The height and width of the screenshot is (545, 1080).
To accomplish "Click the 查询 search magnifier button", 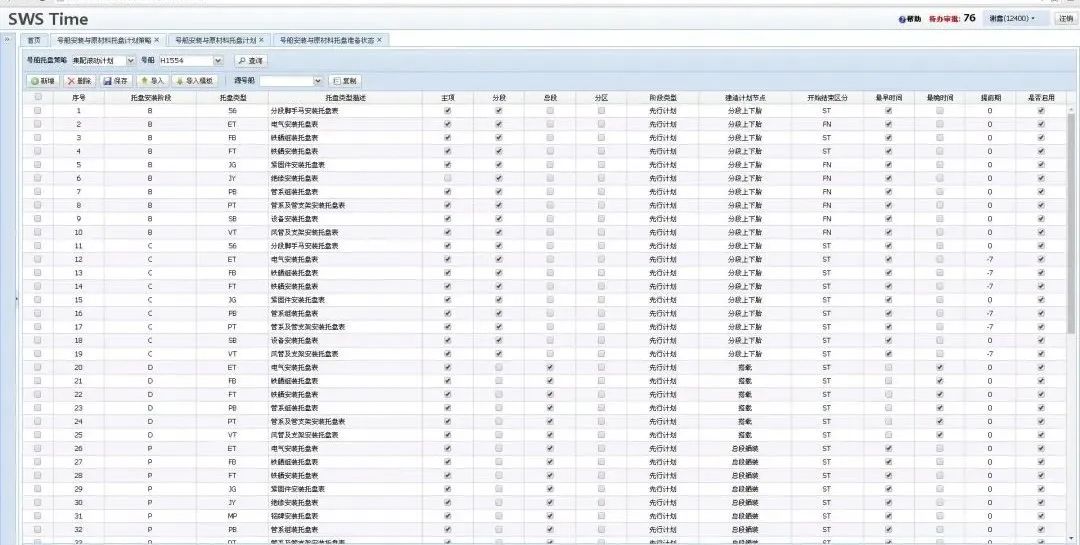I will coord(251,61).
